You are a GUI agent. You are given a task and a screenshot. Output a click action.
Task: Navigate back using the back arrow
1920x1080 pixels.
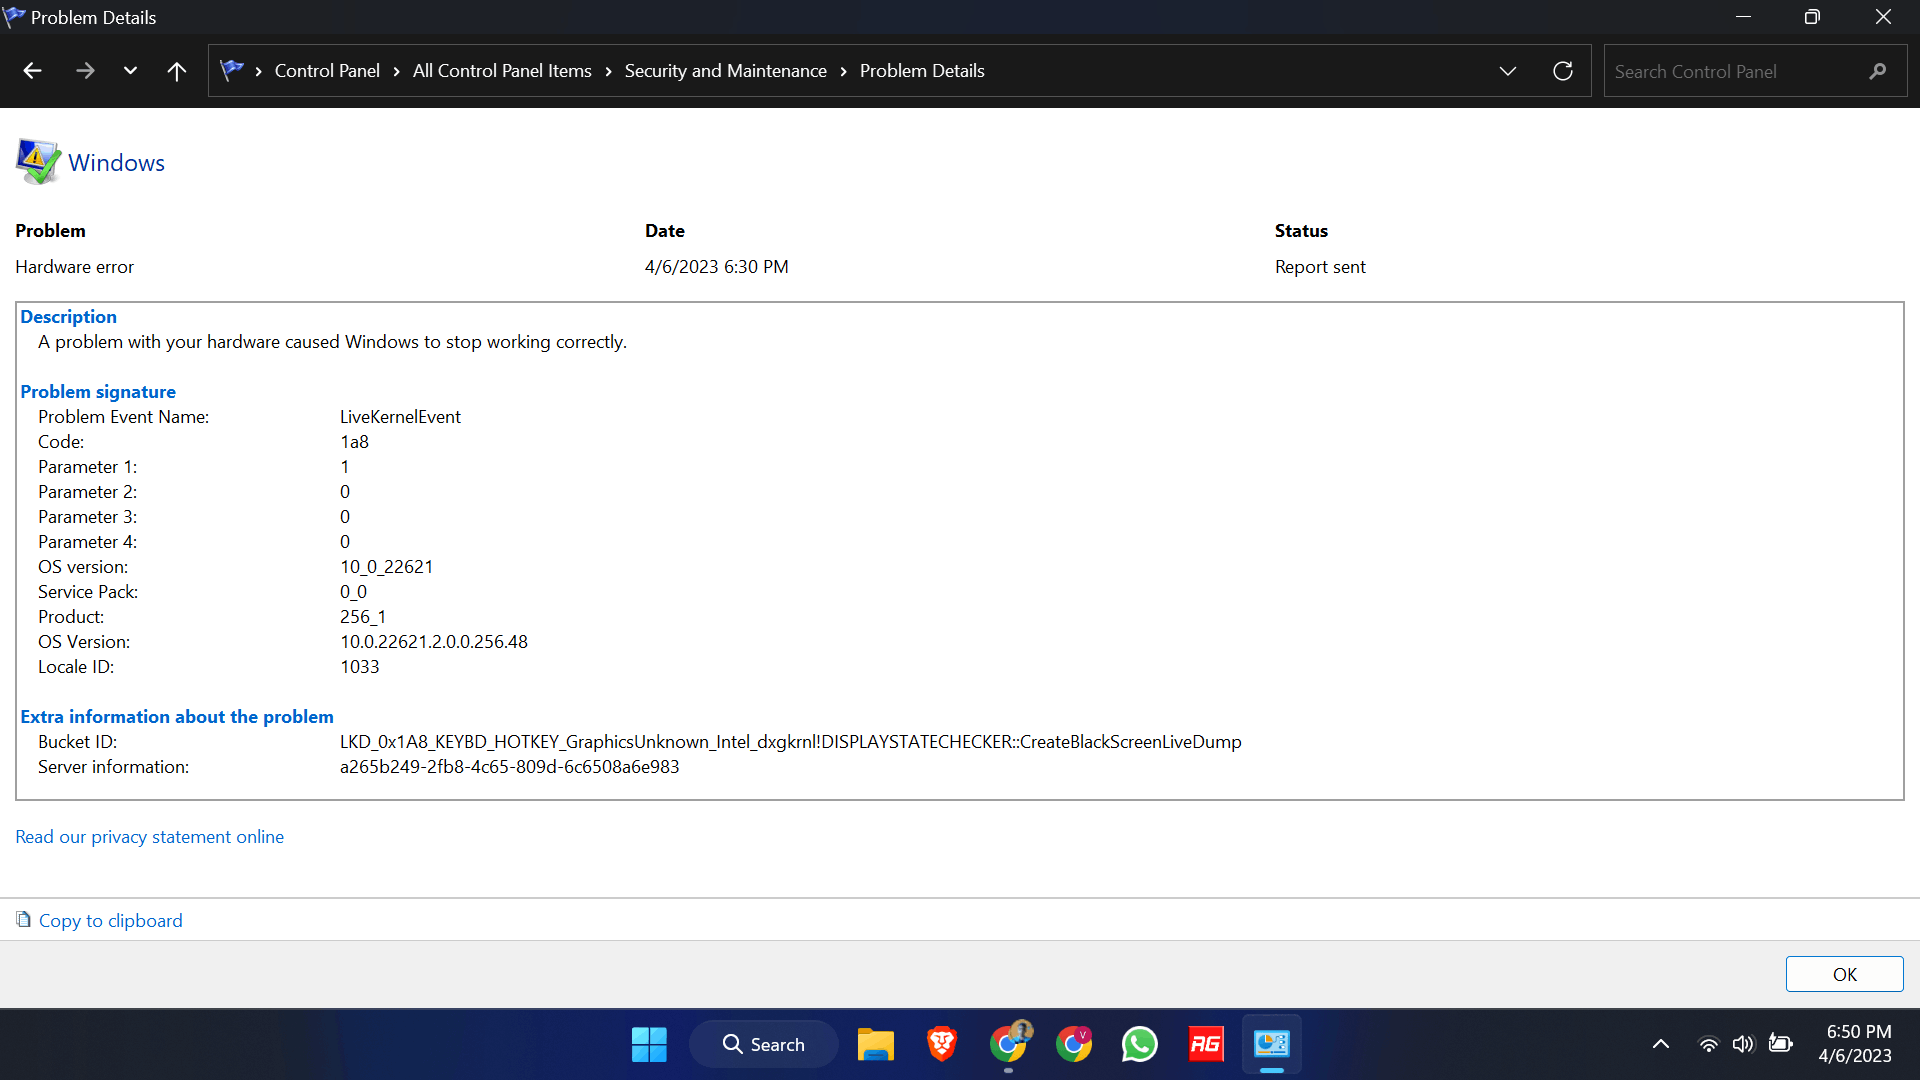pyautogui.click(x=32, y=70)
